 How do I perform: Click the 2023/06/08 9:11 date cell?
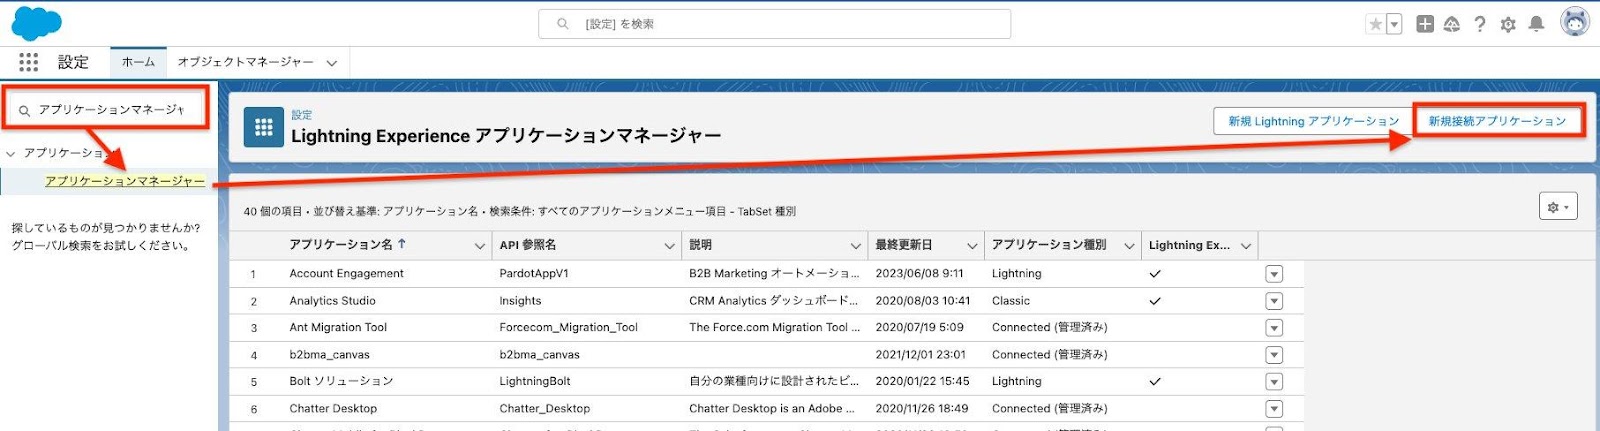919,273
